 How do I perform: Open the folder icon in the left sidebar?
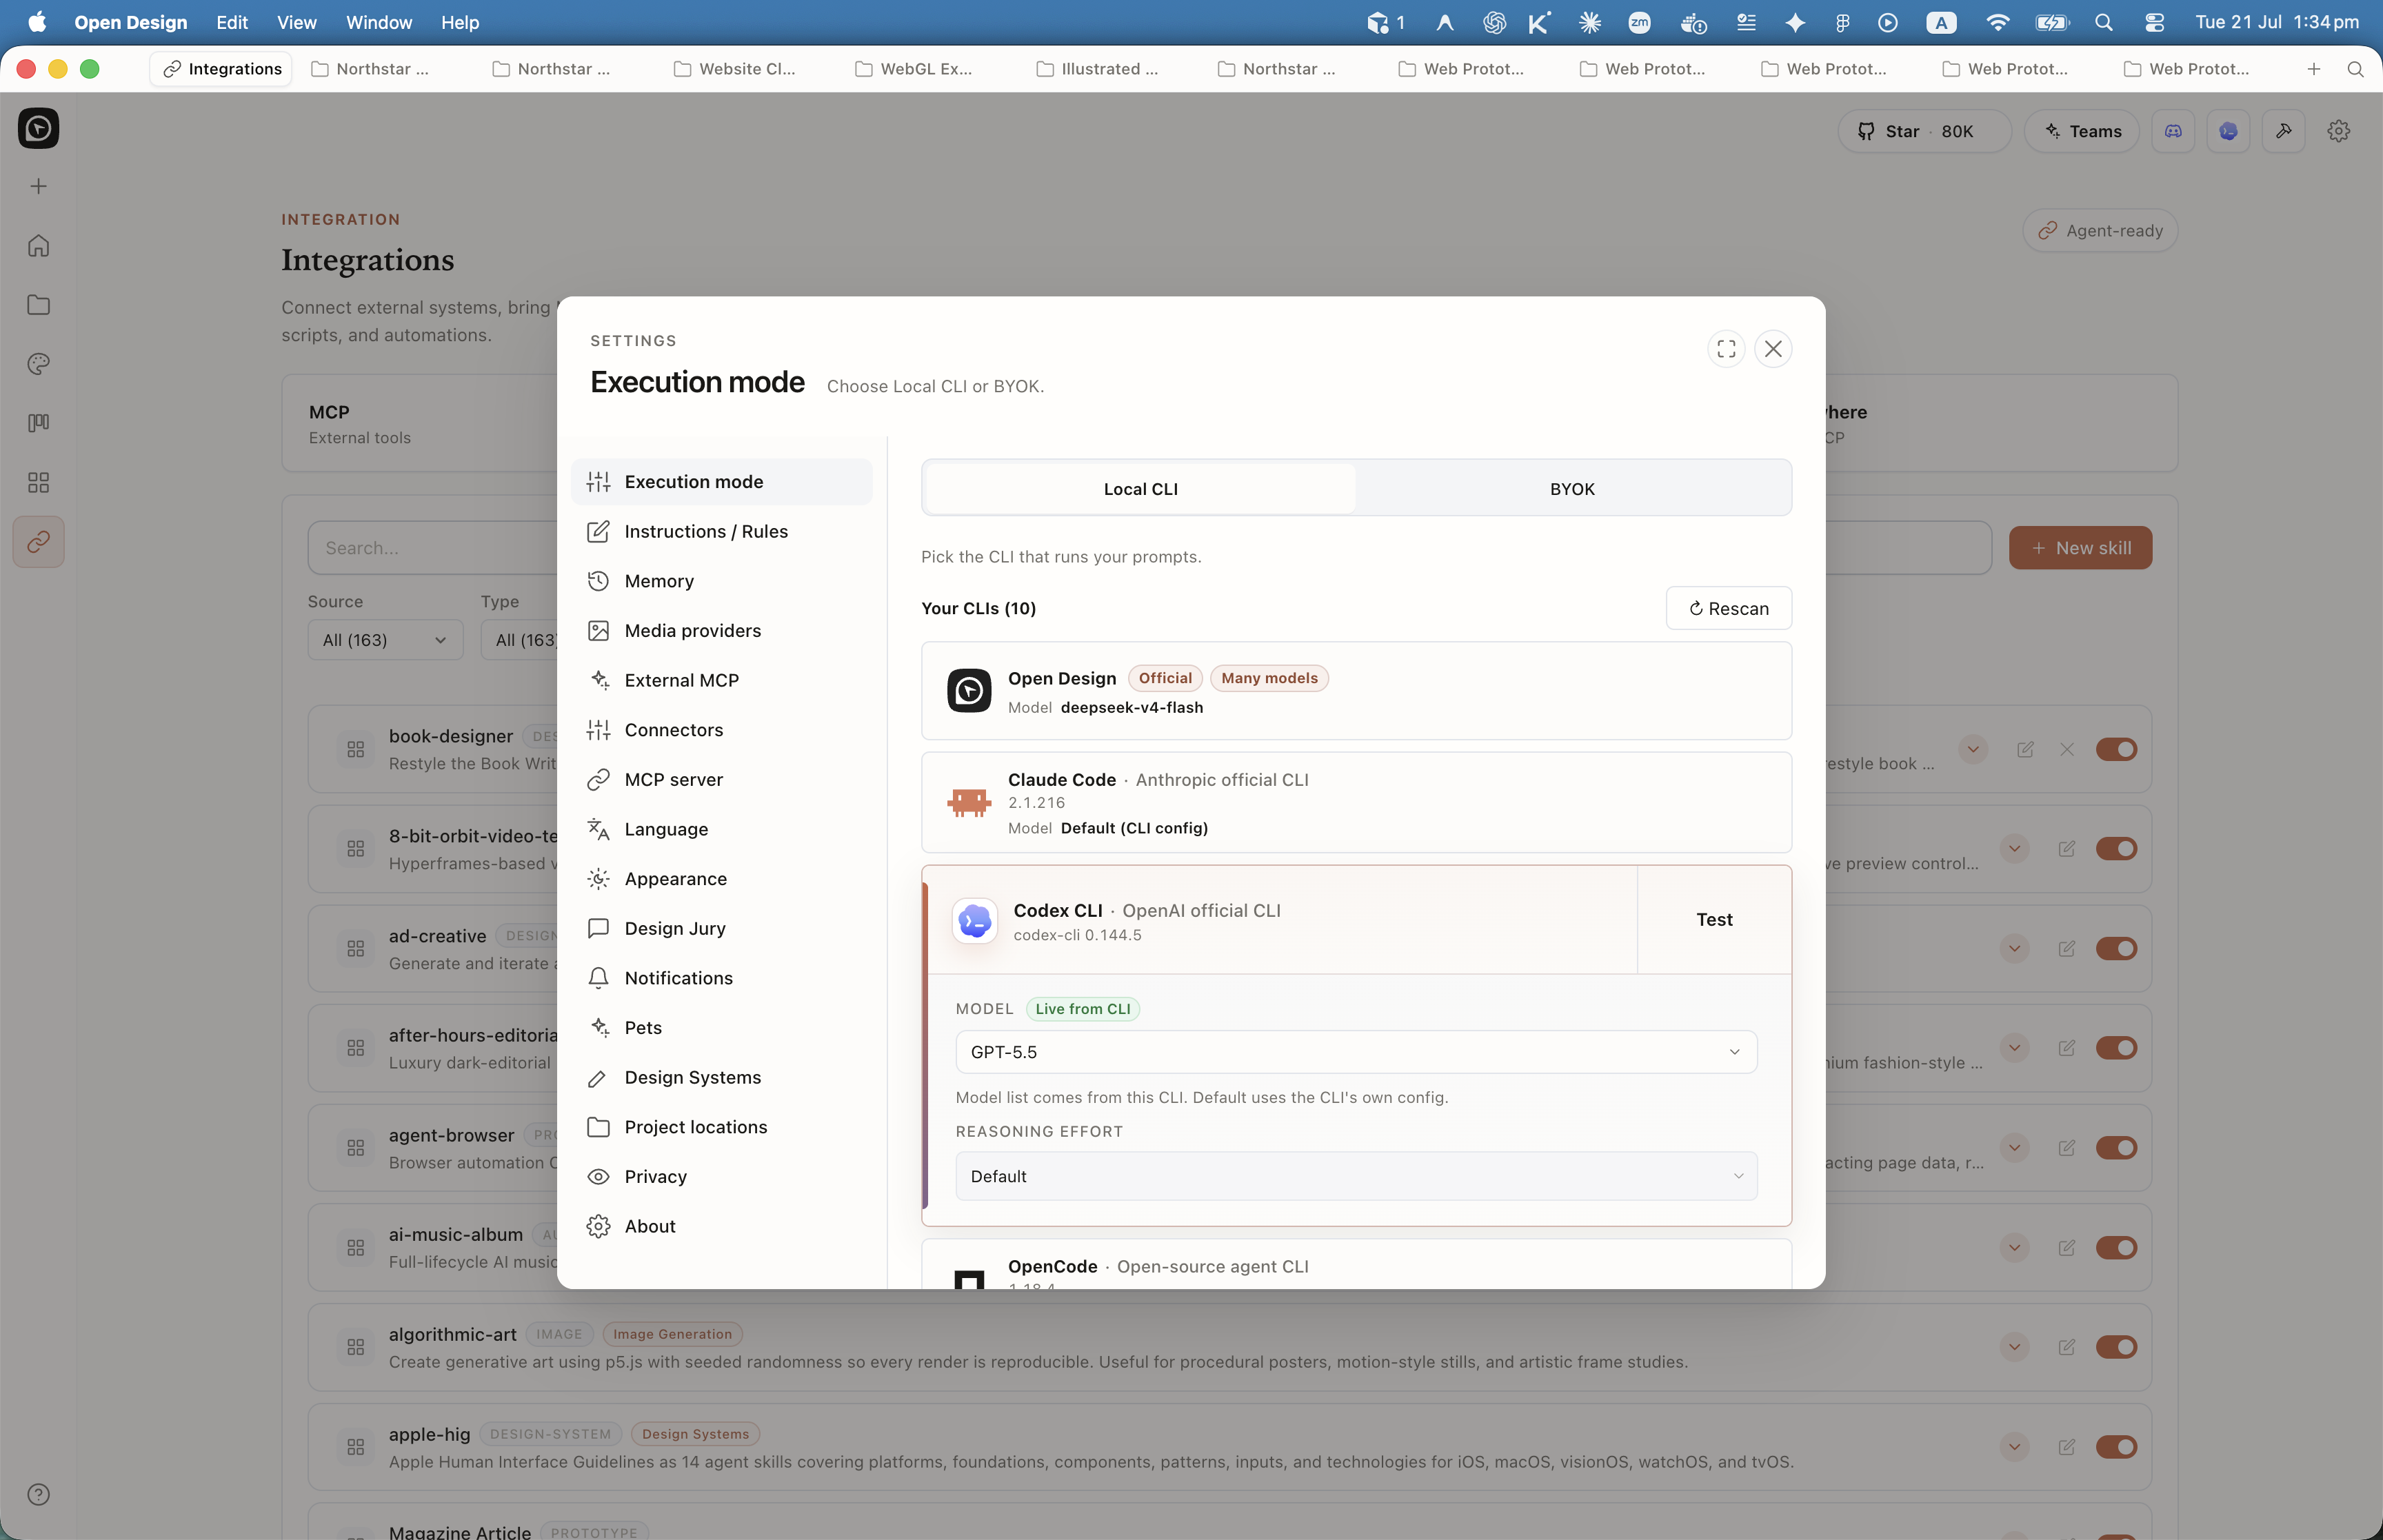38,304
